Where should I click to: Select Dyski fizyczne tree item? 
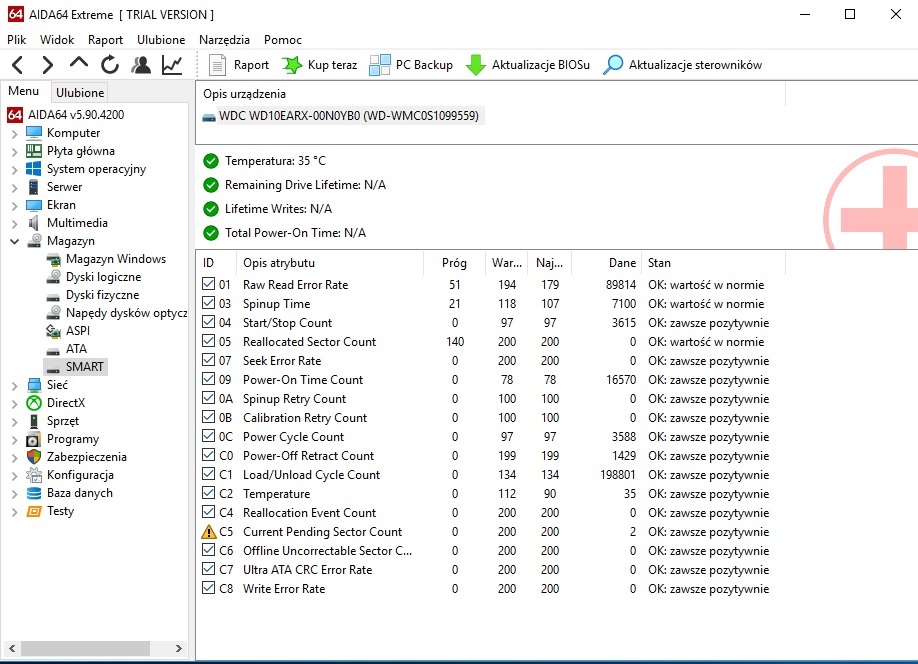pos(102,295)
